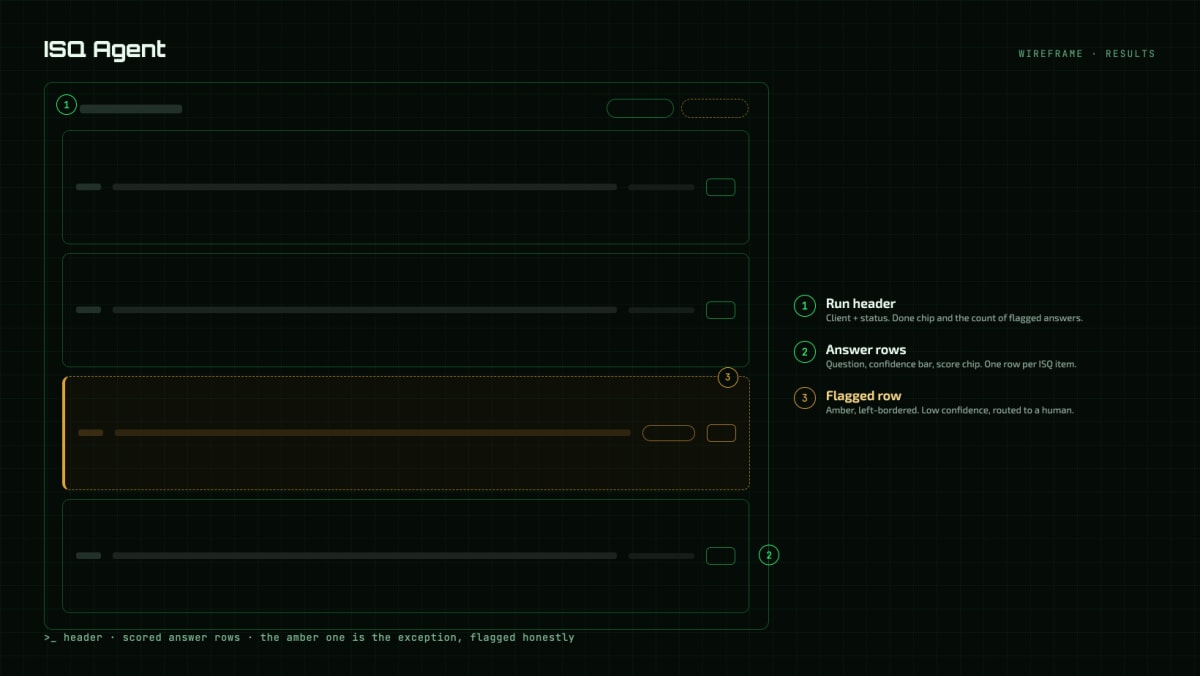Click the green Done chip in run header

point(640,108)
